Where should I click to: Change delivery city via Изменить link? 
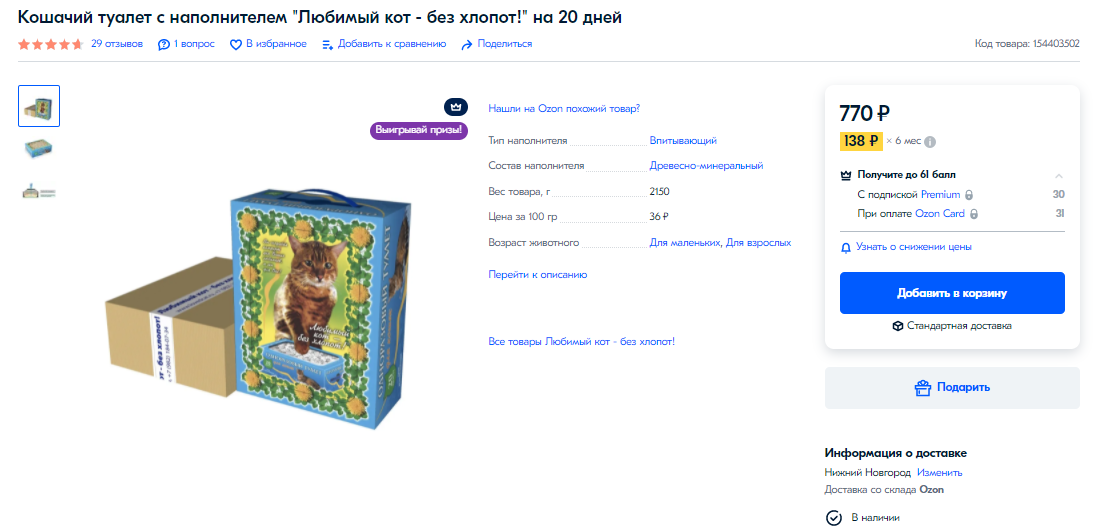[x=939, y=472]
